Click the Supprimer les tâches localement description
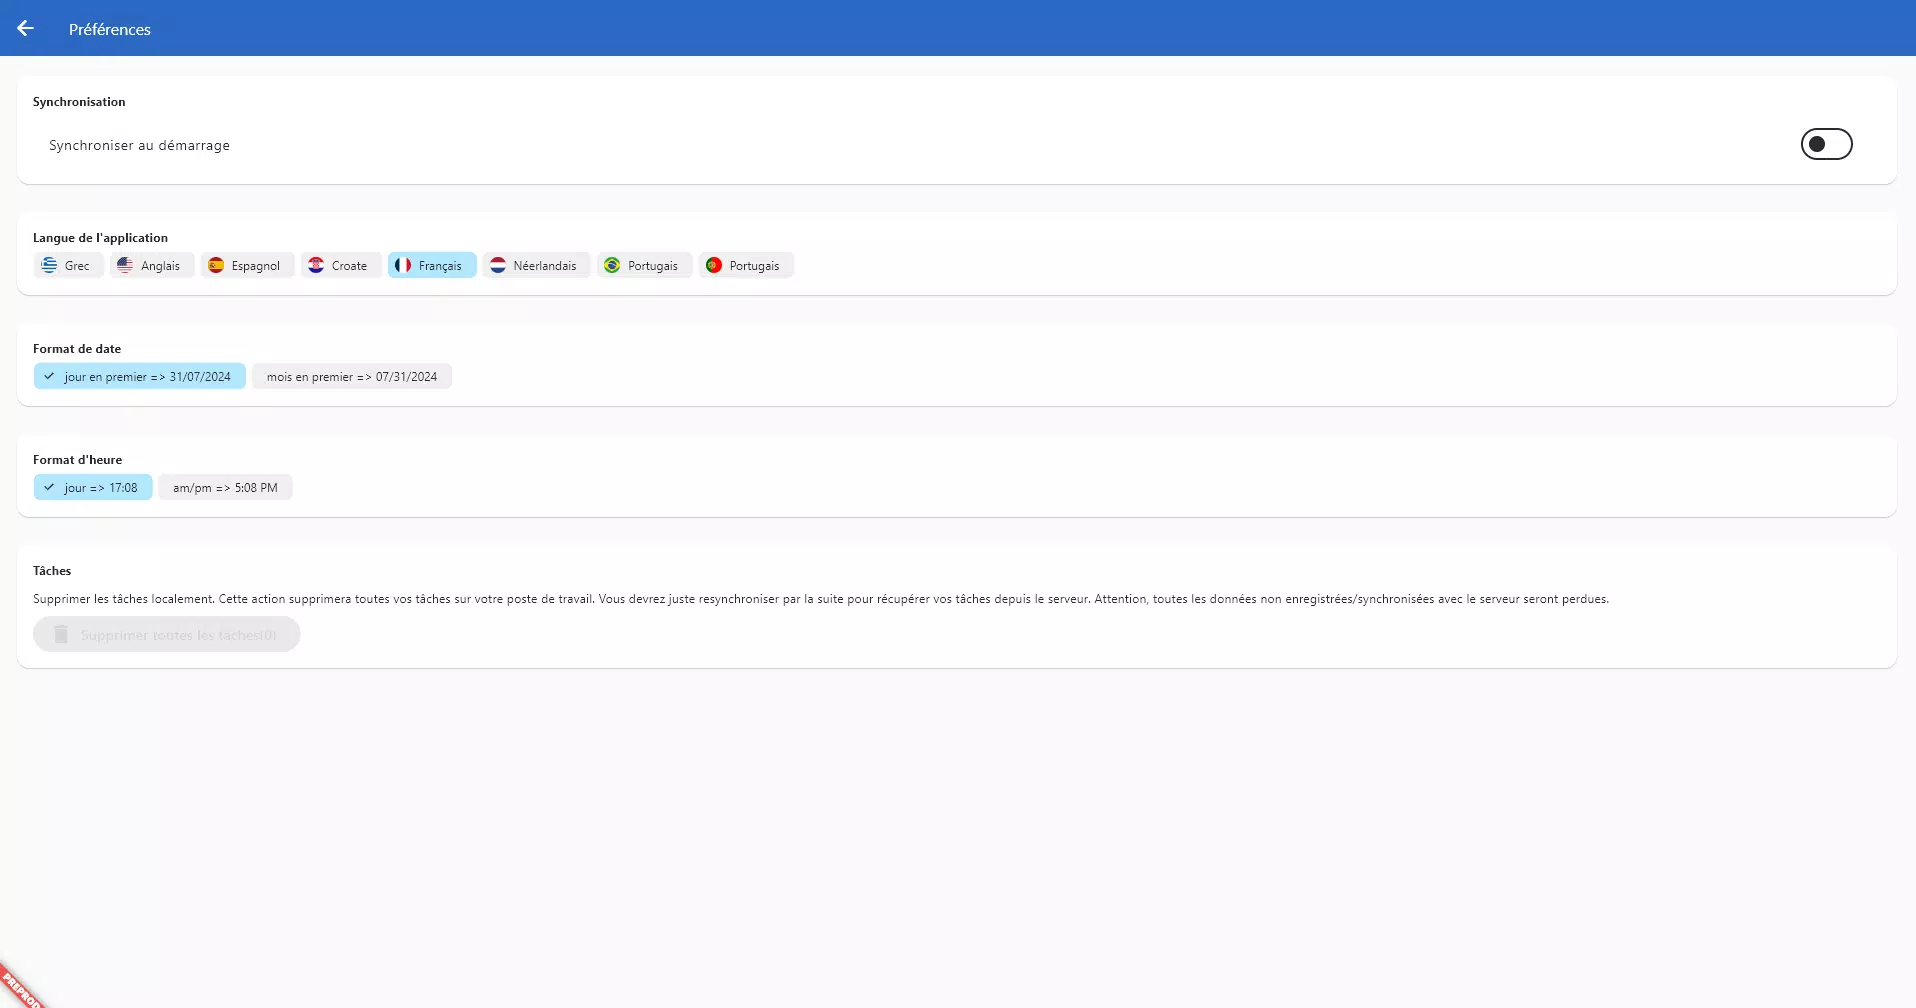This screenshot has width=1916, height=1008. tap(821, 599)
